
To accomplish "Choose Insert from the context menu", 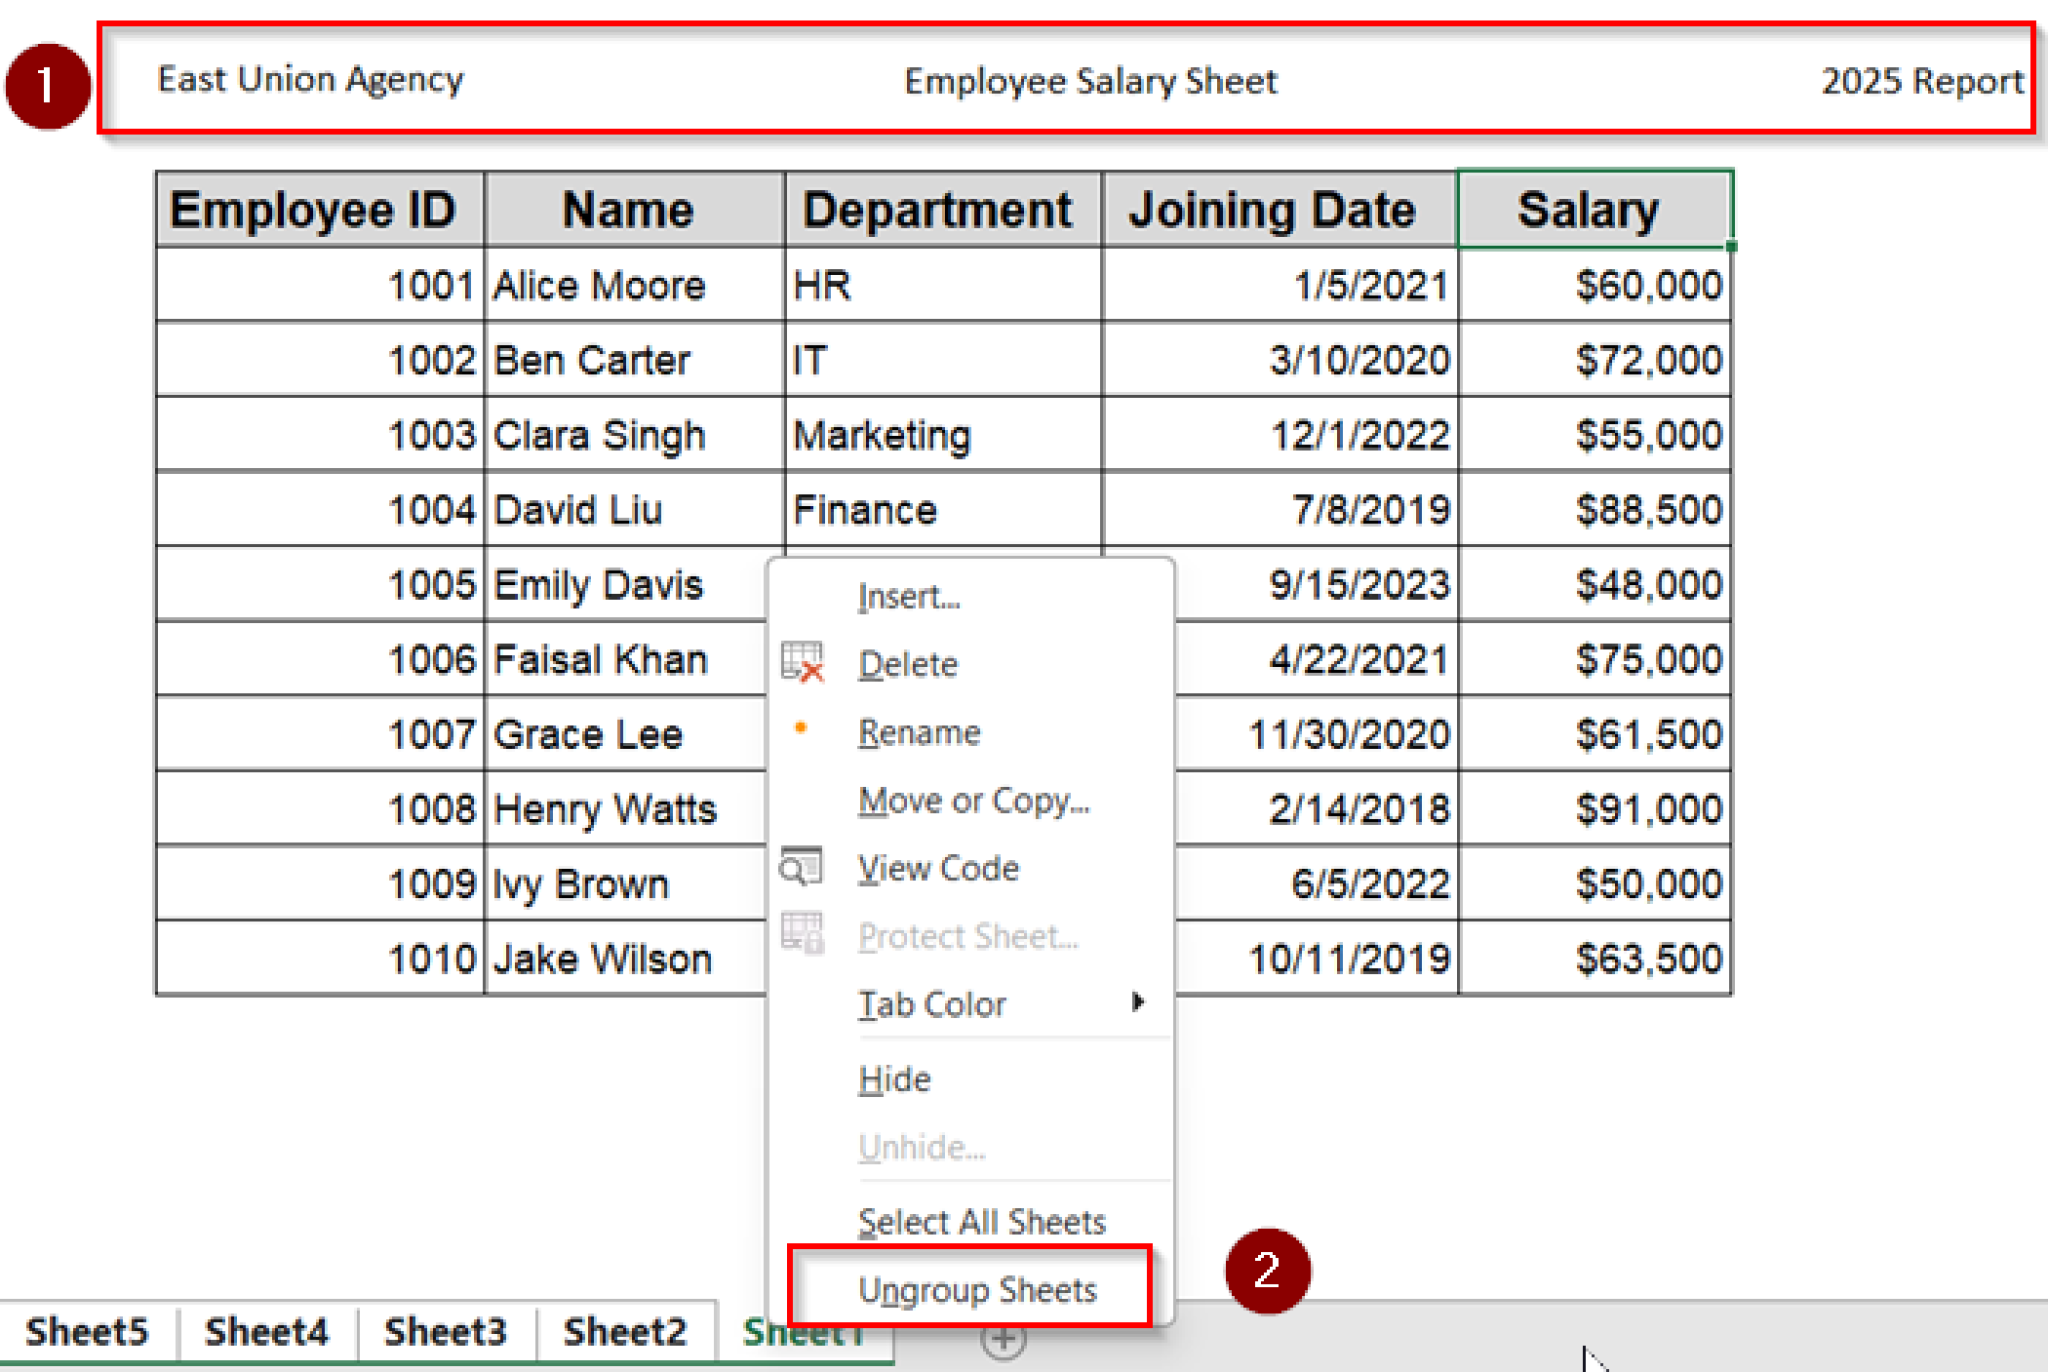I will pos(906,595).
